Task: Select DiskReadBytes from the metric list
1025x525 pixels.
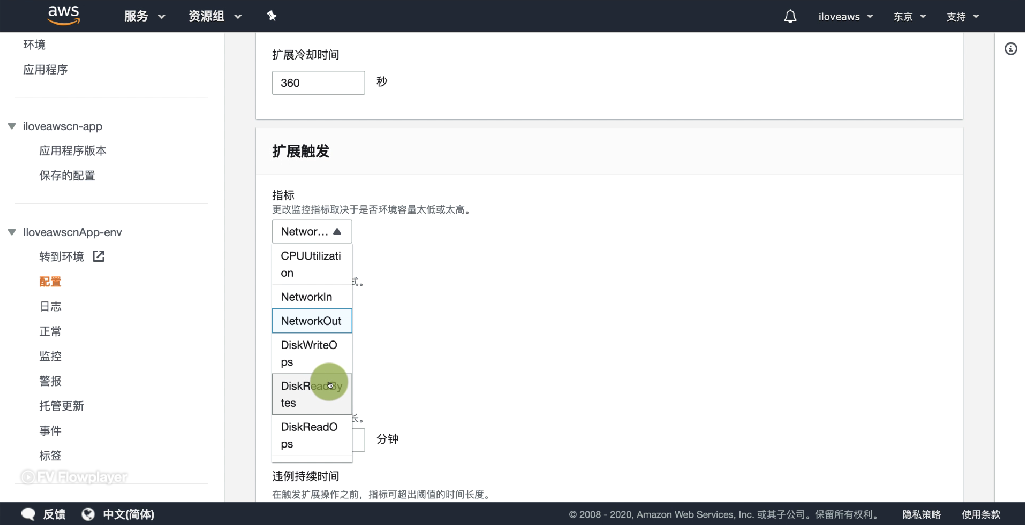Action: [x=312, y=394]
